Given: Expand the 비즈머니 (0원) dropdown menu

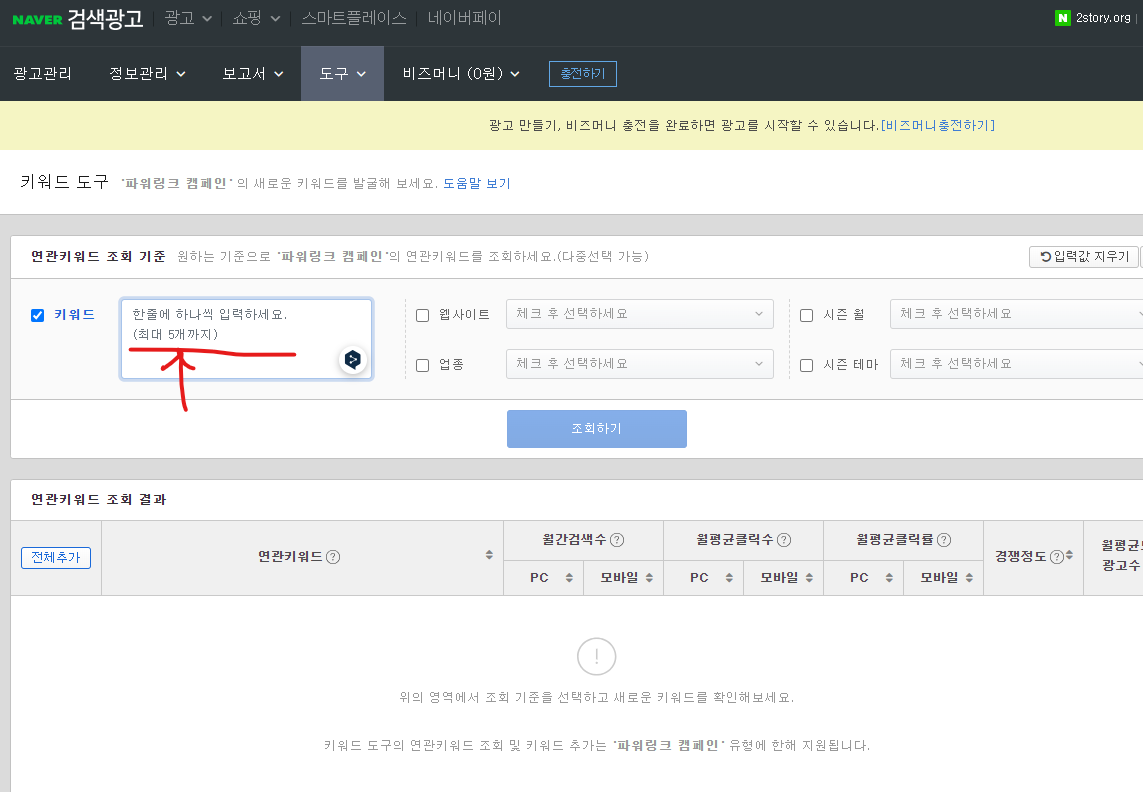Looking at the screenshot, I should coord(459,73).
